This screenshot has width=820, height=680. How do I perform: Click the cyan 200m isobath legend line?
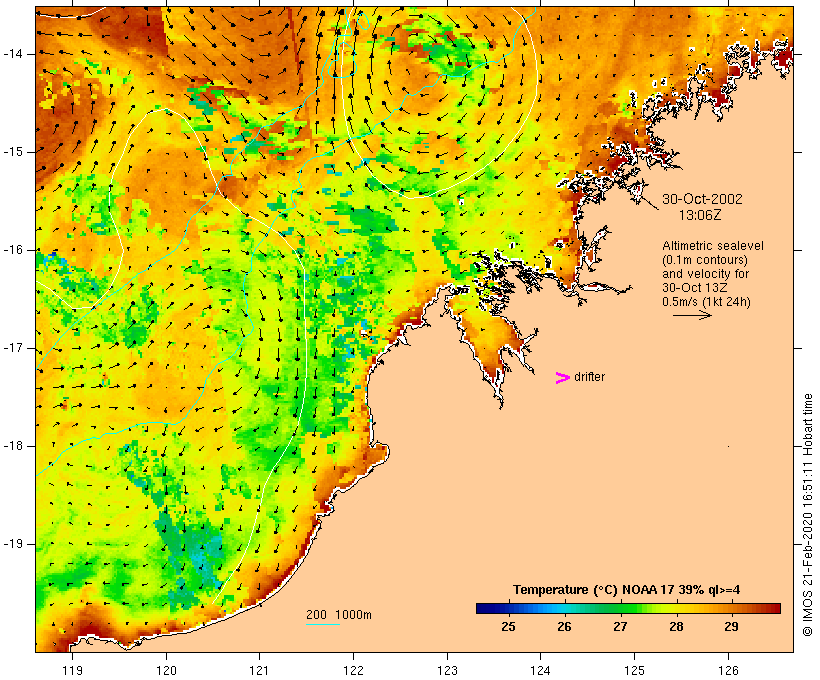[x=323, y=624]
